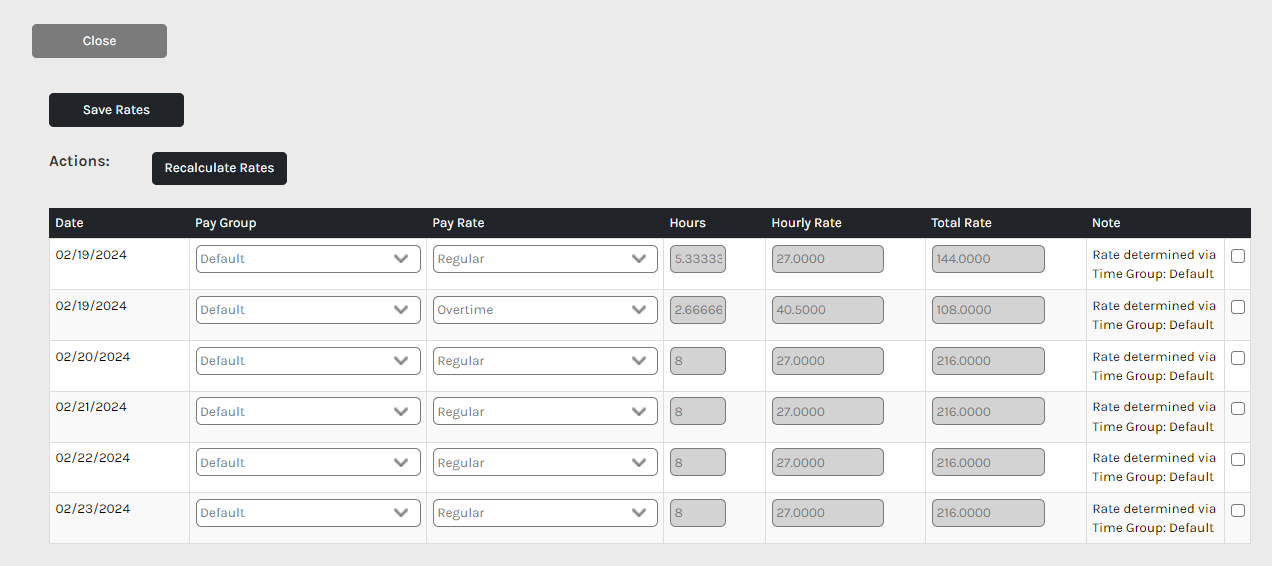Check the 02/23/2024 row checkbox
1272x566 pixels.
coord(1238,510)
